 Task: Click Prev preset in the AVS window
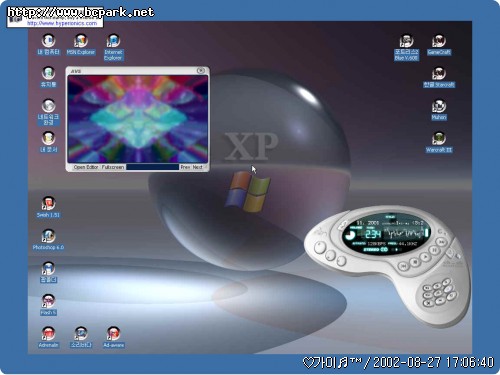(185, 167)
